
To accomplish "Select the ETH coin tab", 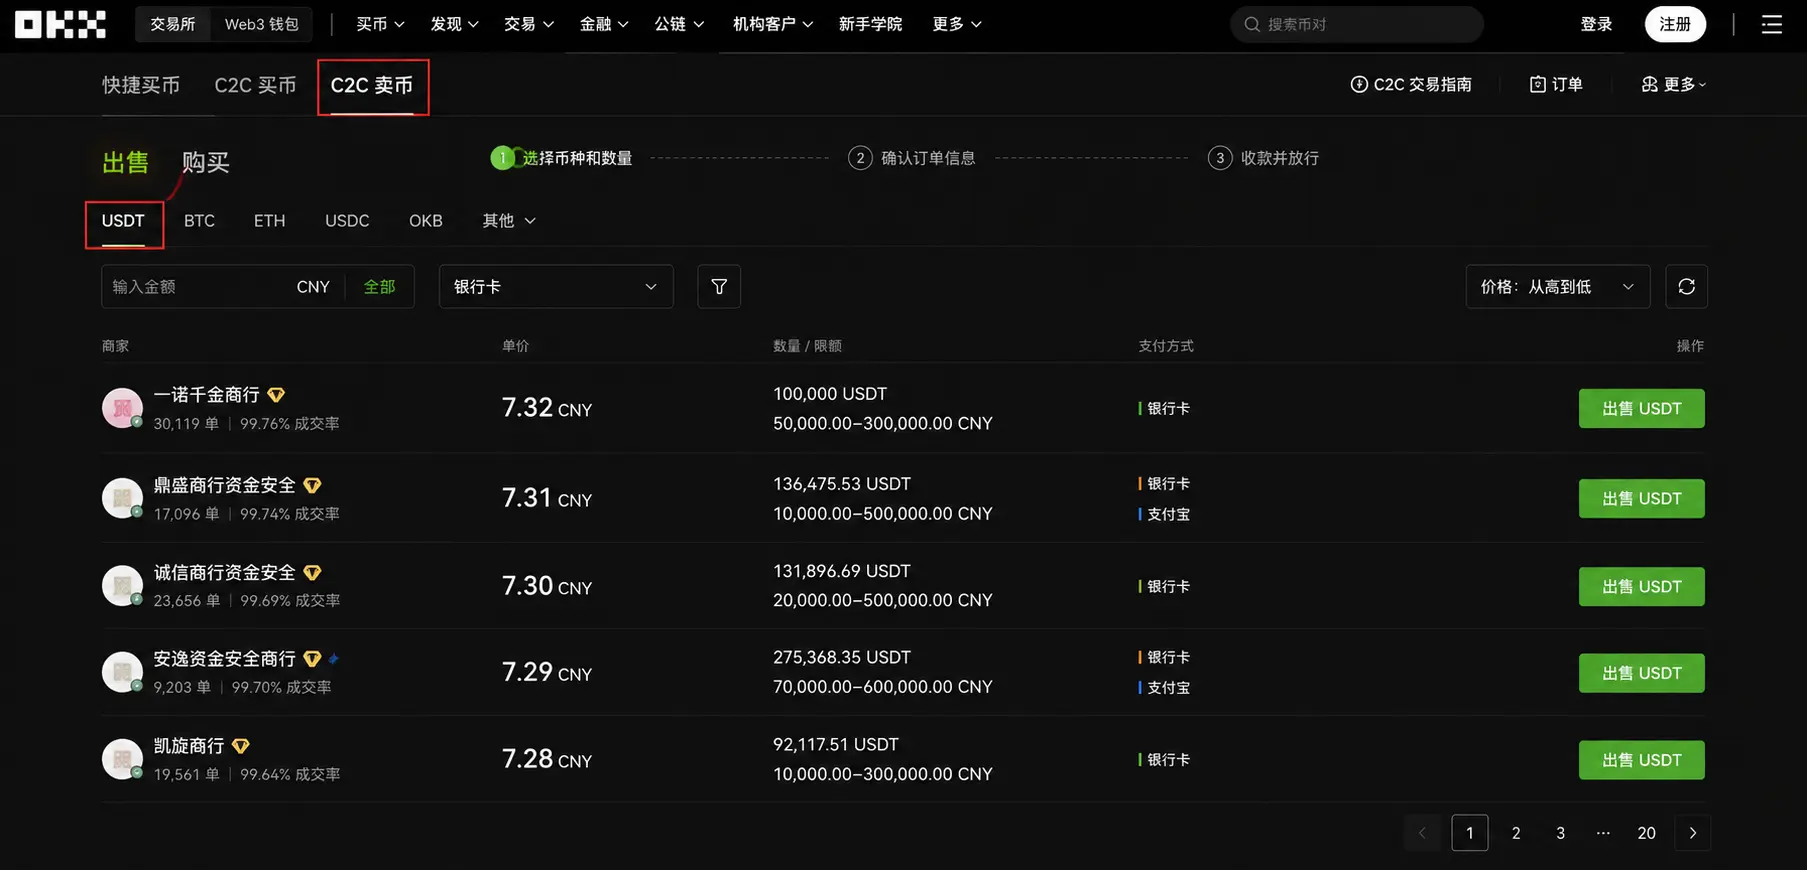I will coord(269,221).
